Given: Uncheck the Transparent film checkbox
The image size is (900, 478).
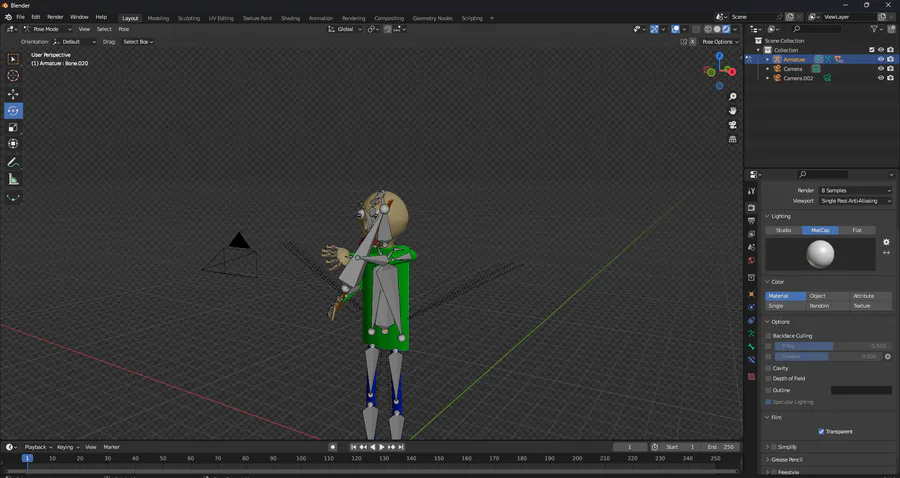Looking at the screenshot, I should (821, 432).
